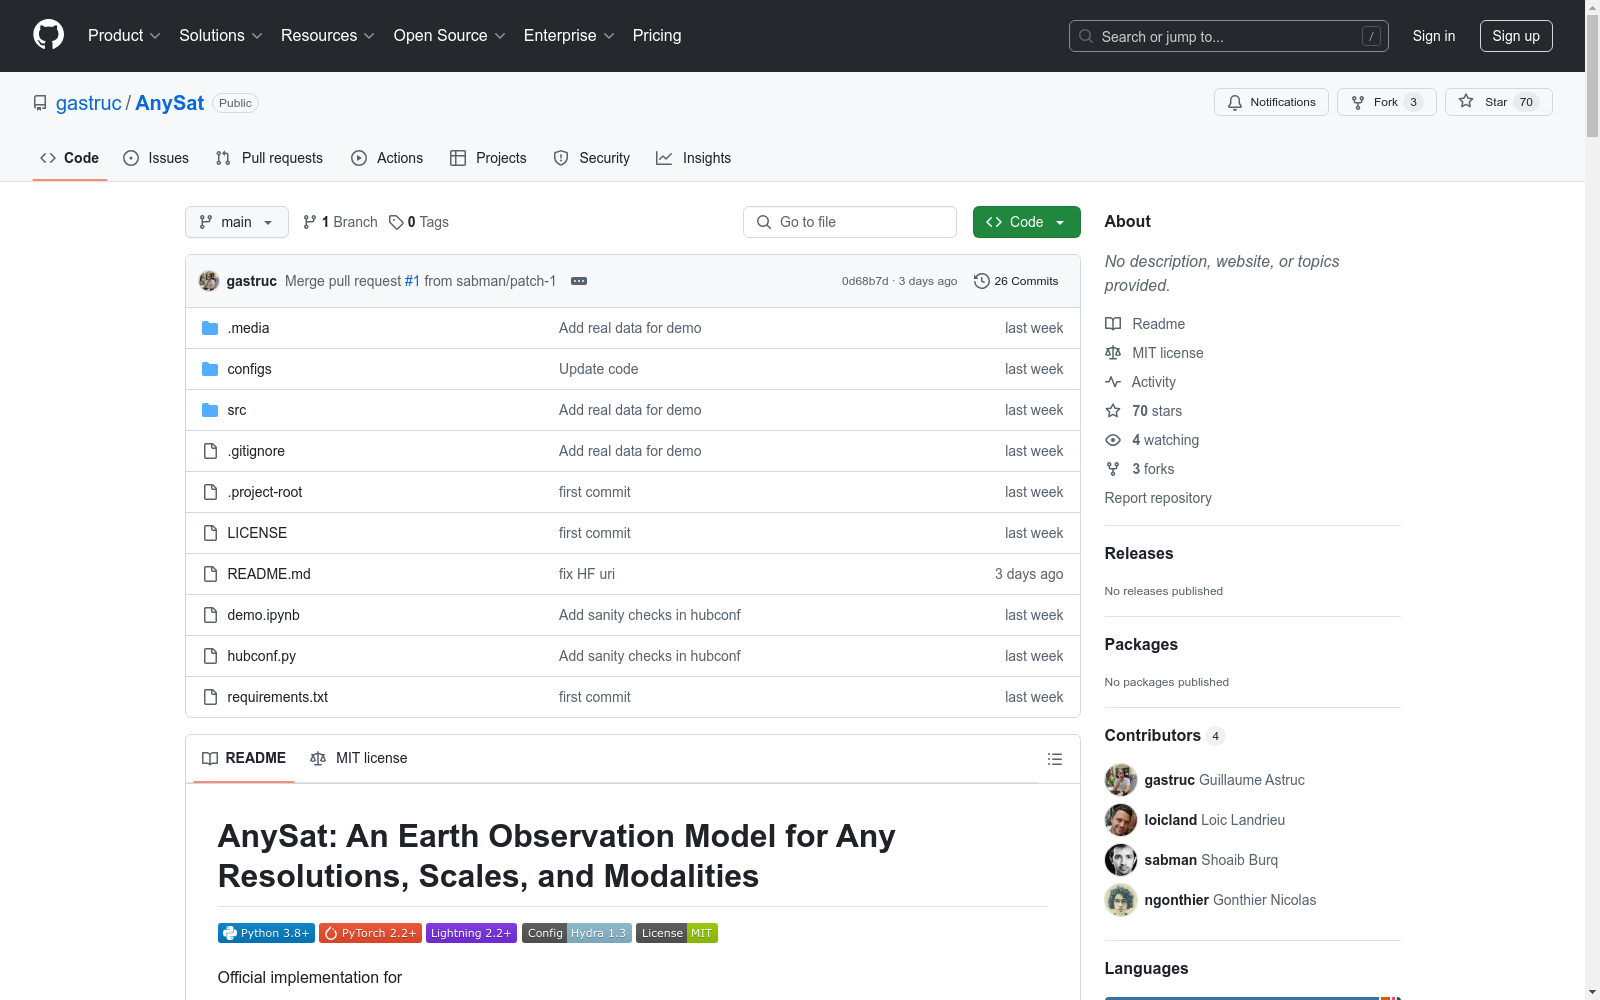
Task: Open the .project-root file
Action: click(264, 492)
